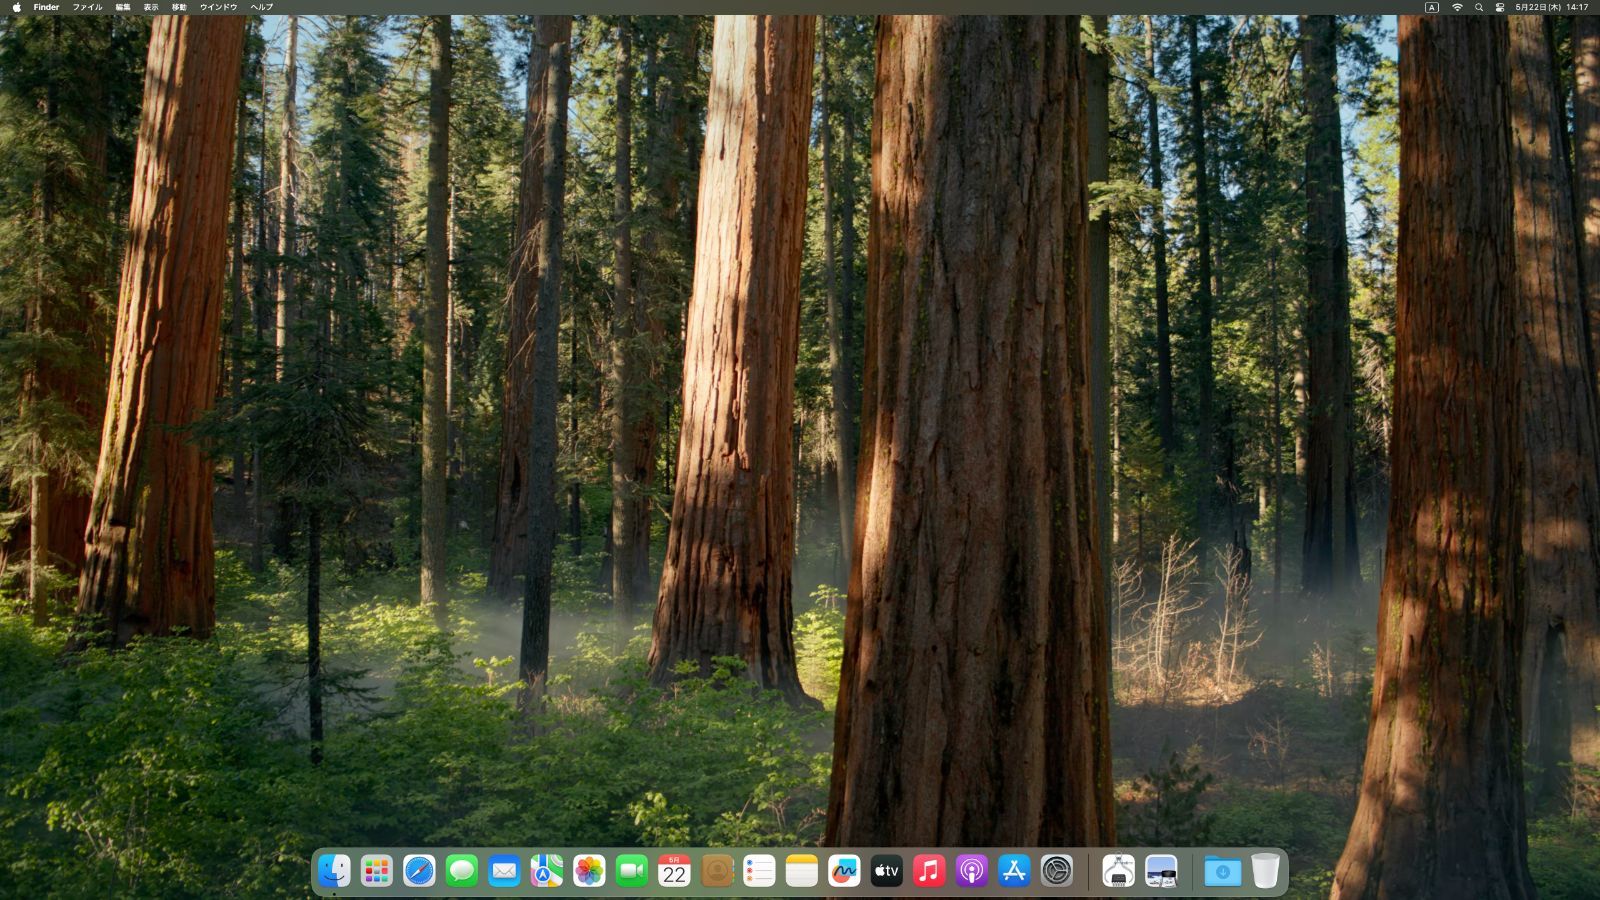Open the Music app
The width and height of the screenshot is (1600, 900).
tap(929, 871)
